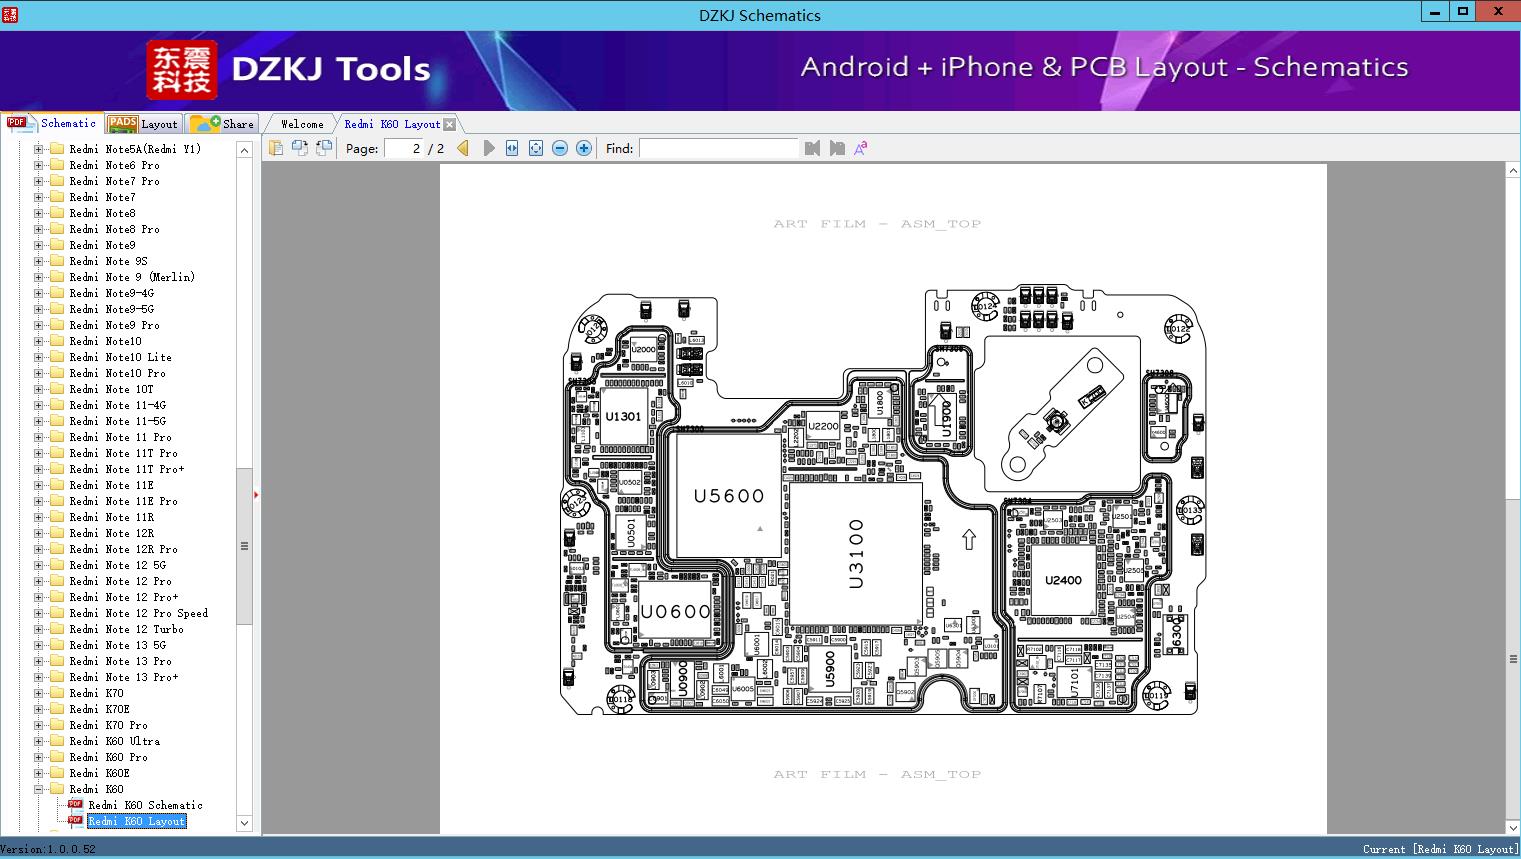Click the U2400 chip on the PCB layout

click(x=1063, y=580)
